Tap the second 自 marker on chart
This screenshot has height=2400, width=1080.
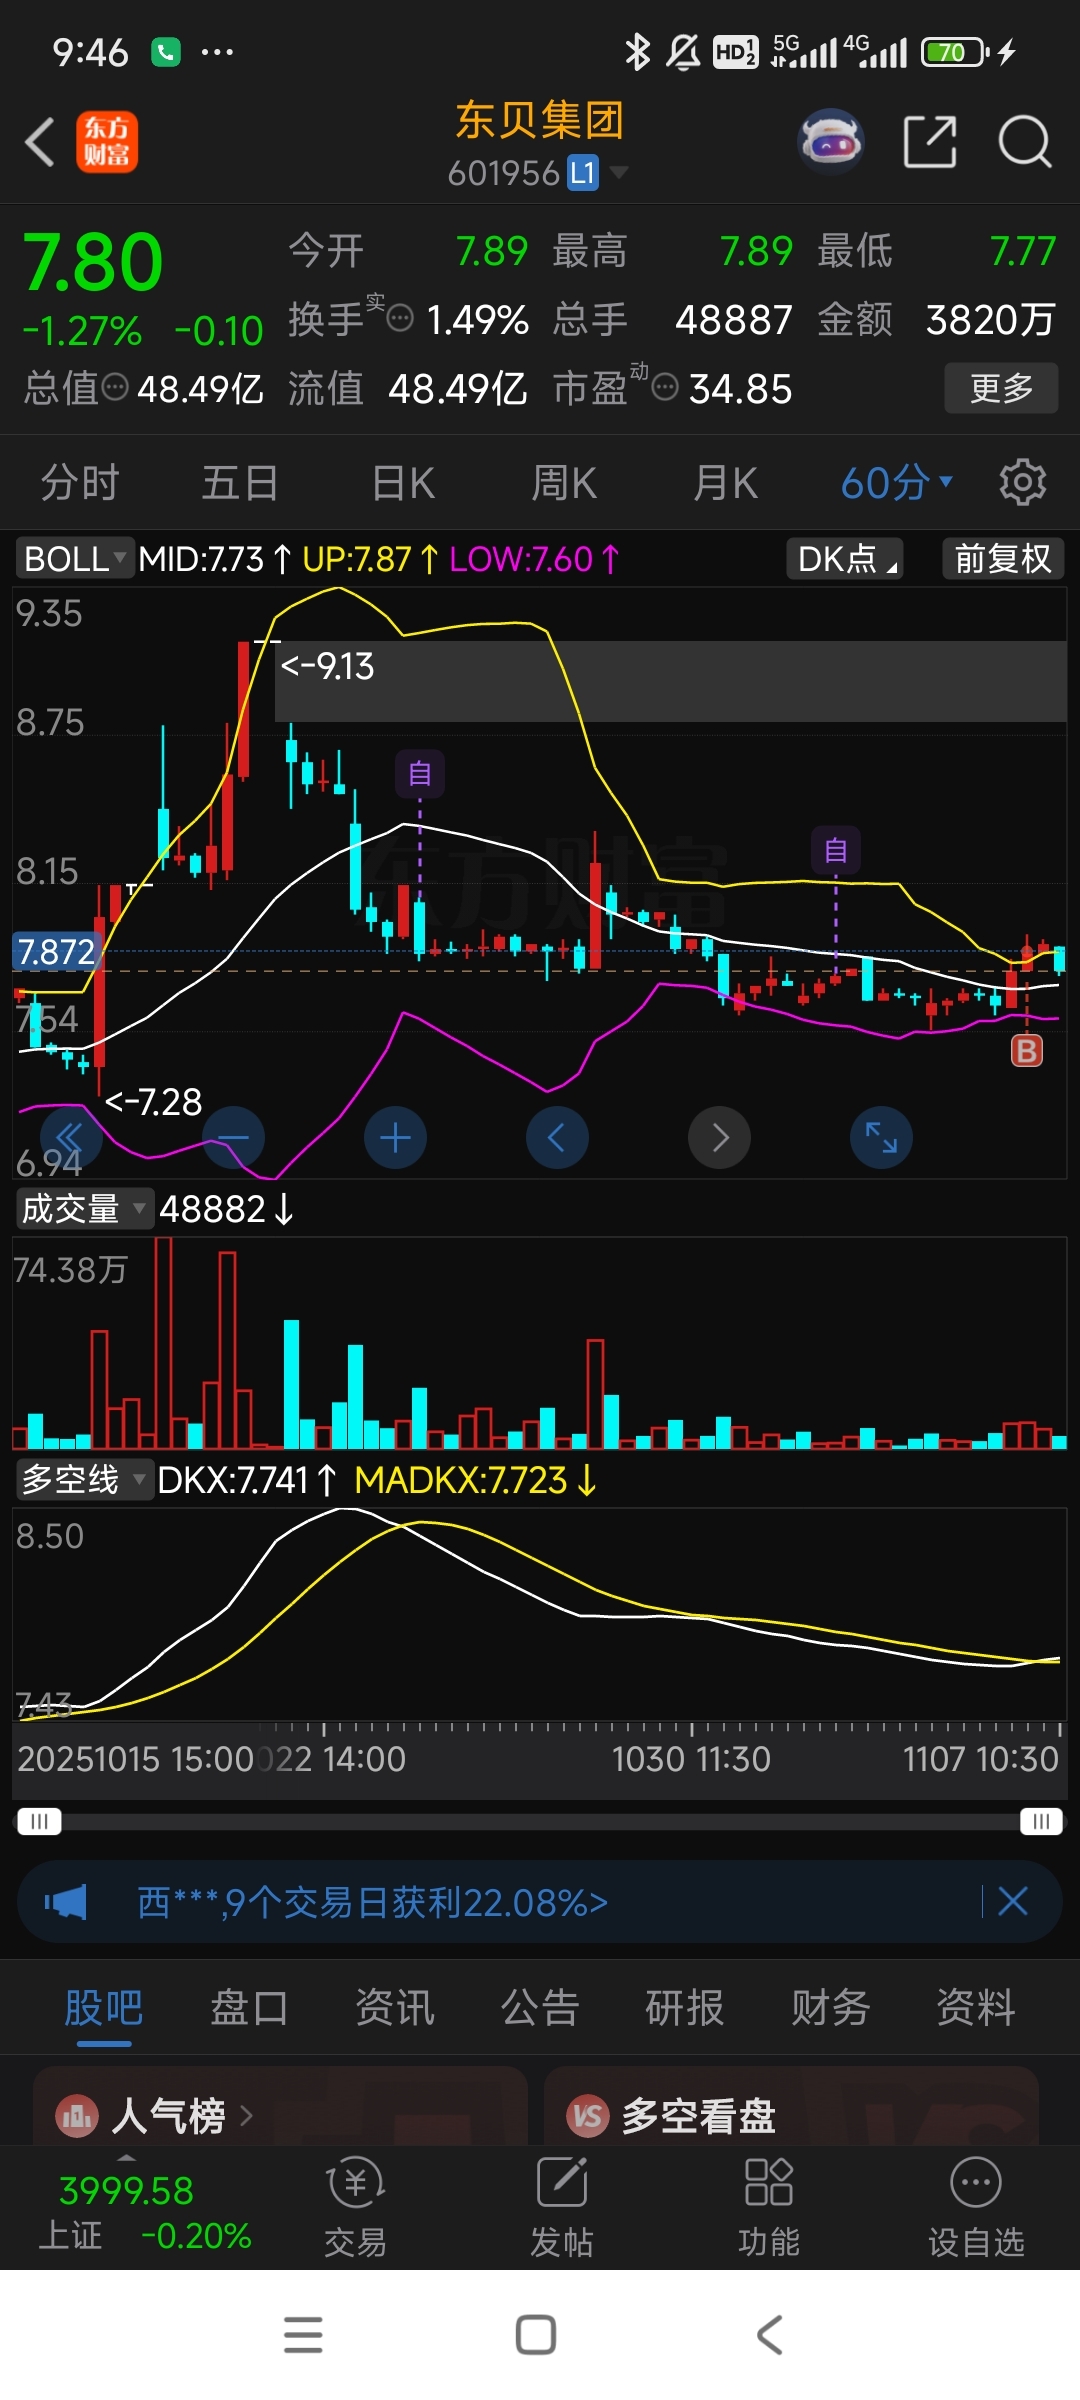836,851
